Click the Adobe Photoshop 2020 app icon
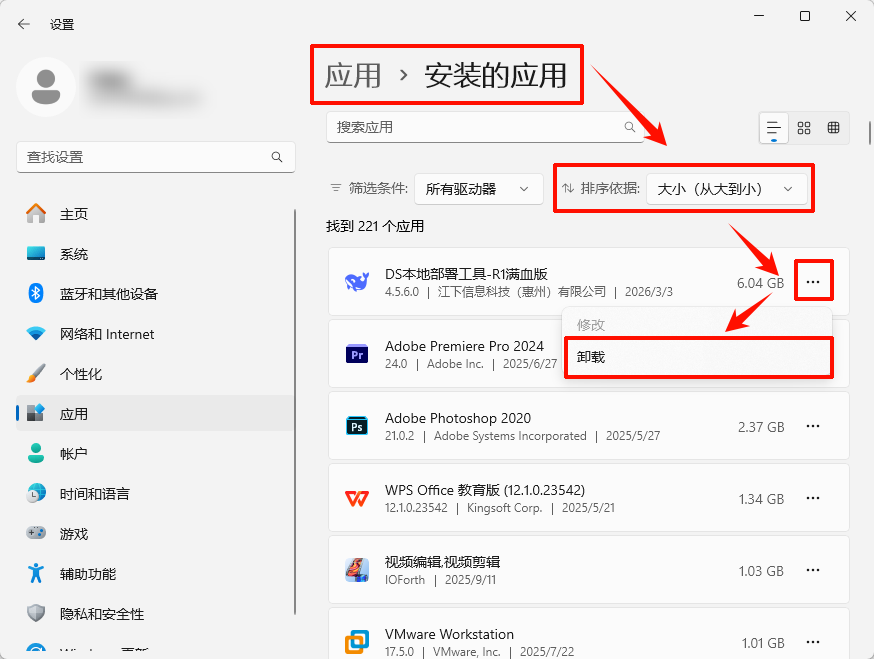 [x=357, y=426]
